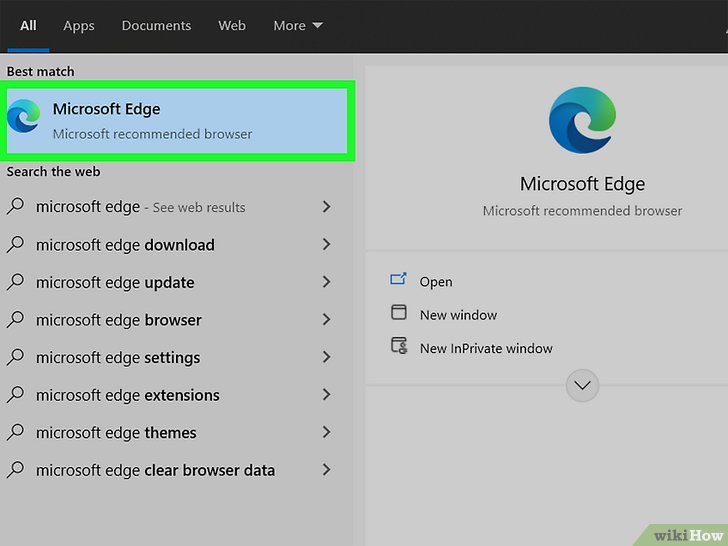Expand arrow for 'microsoft edge browser'

tap(326, 320)
